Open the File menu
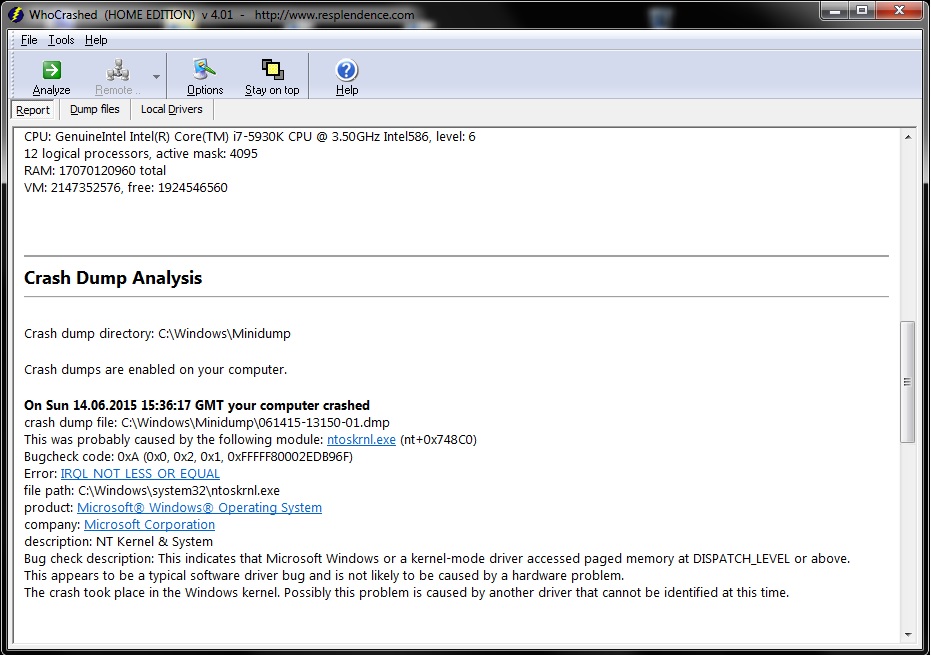Viewport: 931px width, 655px height. click(28, 40)
